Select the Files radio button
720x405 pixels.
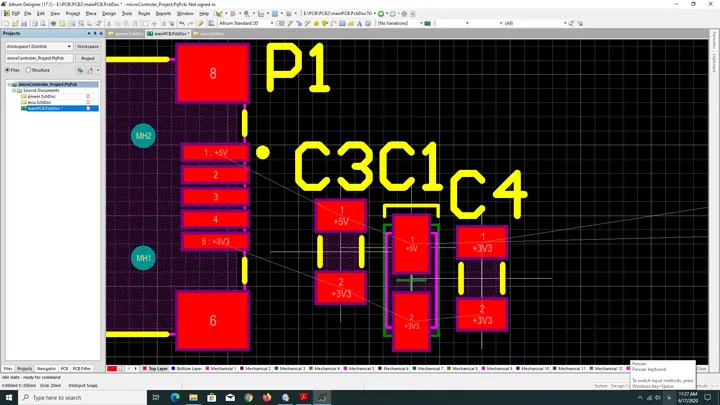coord(12,70)
